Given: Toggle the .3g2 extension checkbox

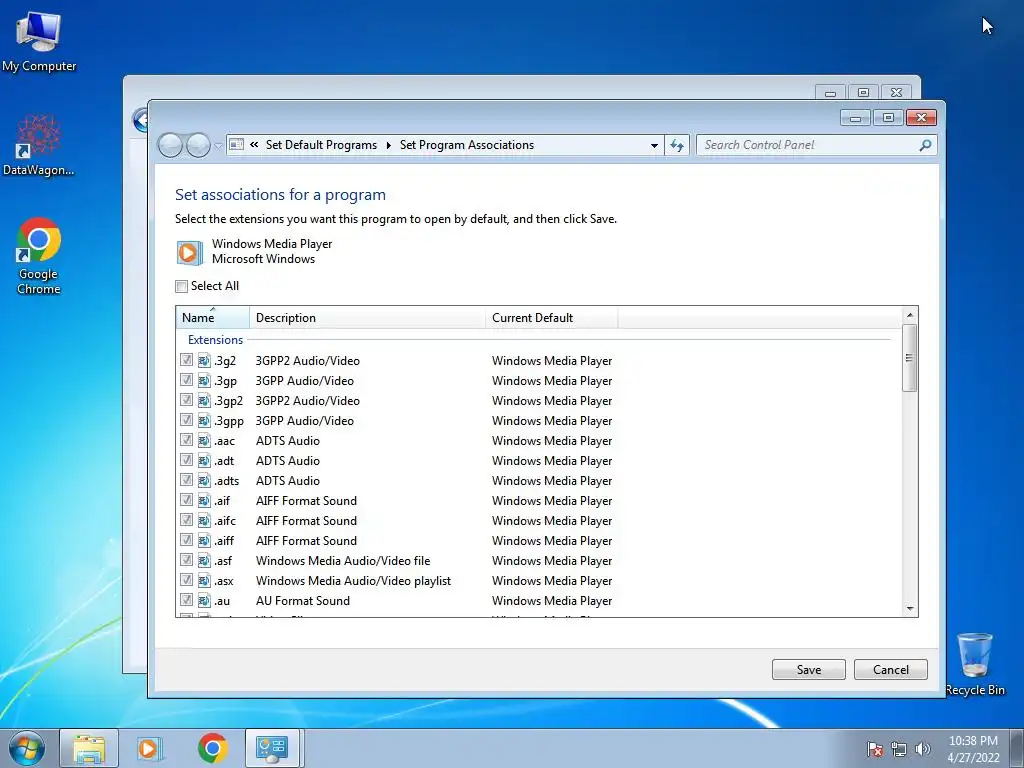Looking at the screenshot, I should 186,360.
